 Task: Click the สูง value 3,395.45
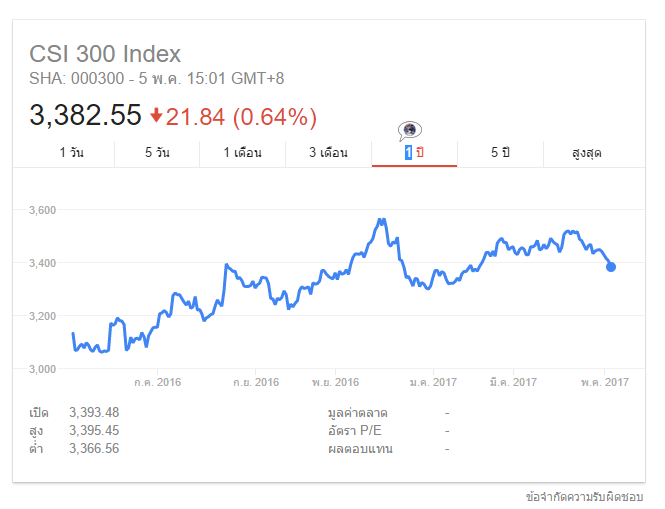94,431
